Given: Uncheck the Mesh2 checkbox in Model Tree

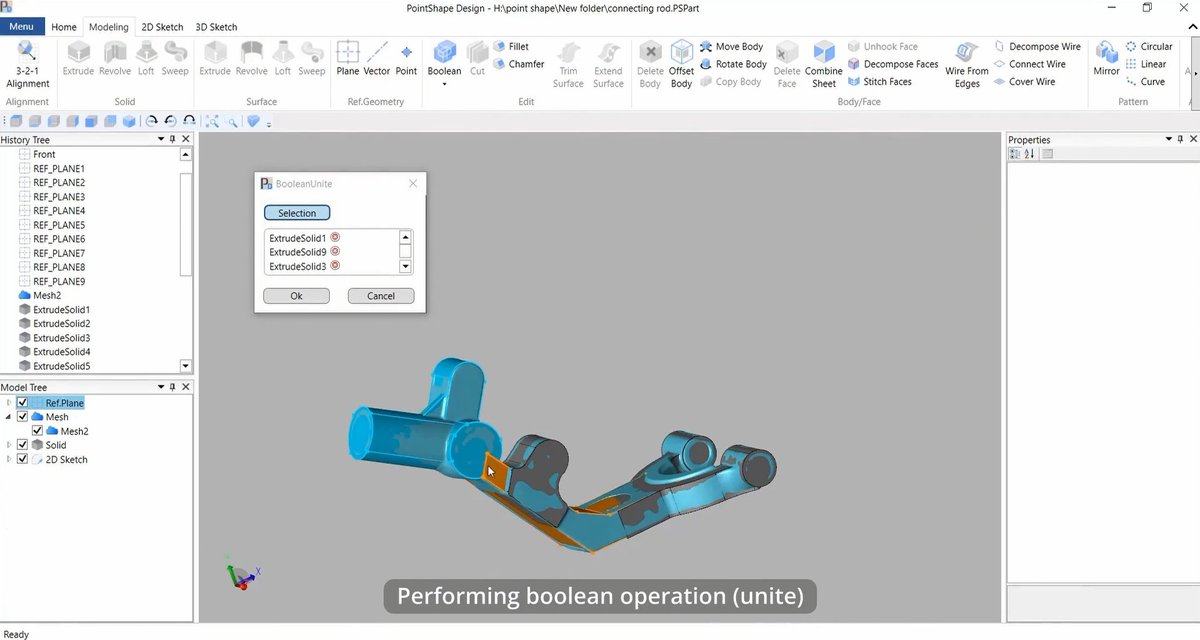Looking at the screenshot, I should (x=38, y=431).
